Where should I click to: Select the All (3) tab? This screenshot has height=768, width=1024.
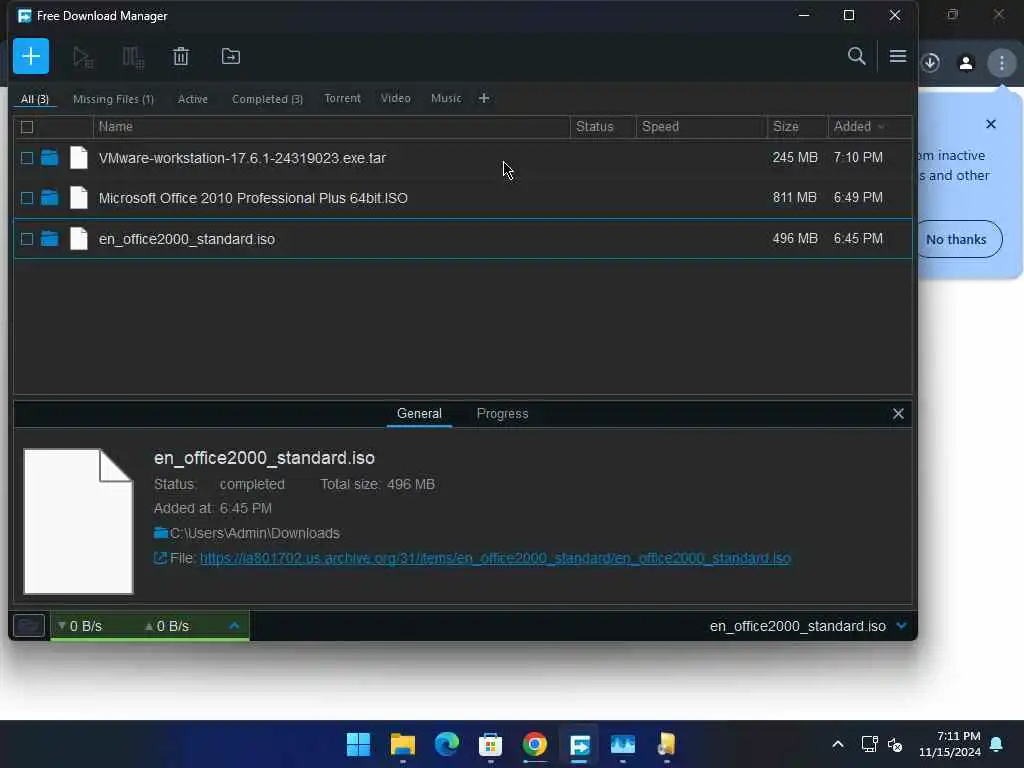coord(35,99)
